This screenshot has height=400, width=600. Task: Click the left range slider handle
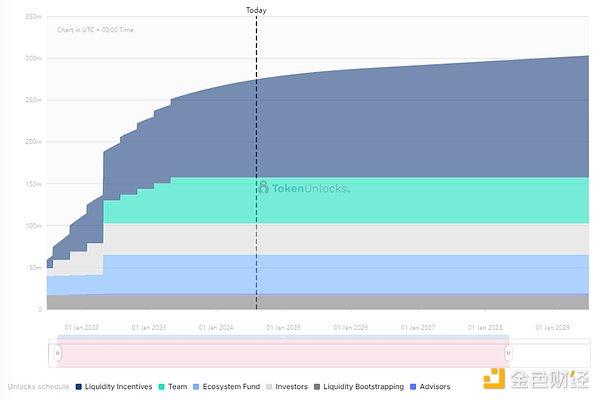pyautogui.click(x=57, y=352)
